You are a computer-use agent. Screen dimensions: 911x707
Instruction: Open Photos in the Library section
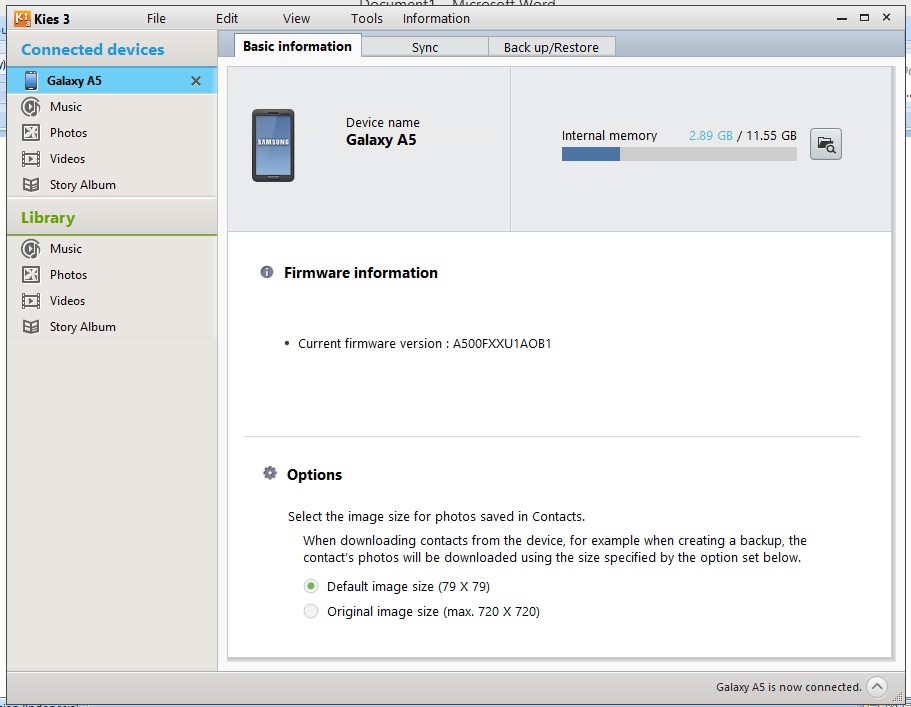68,274
